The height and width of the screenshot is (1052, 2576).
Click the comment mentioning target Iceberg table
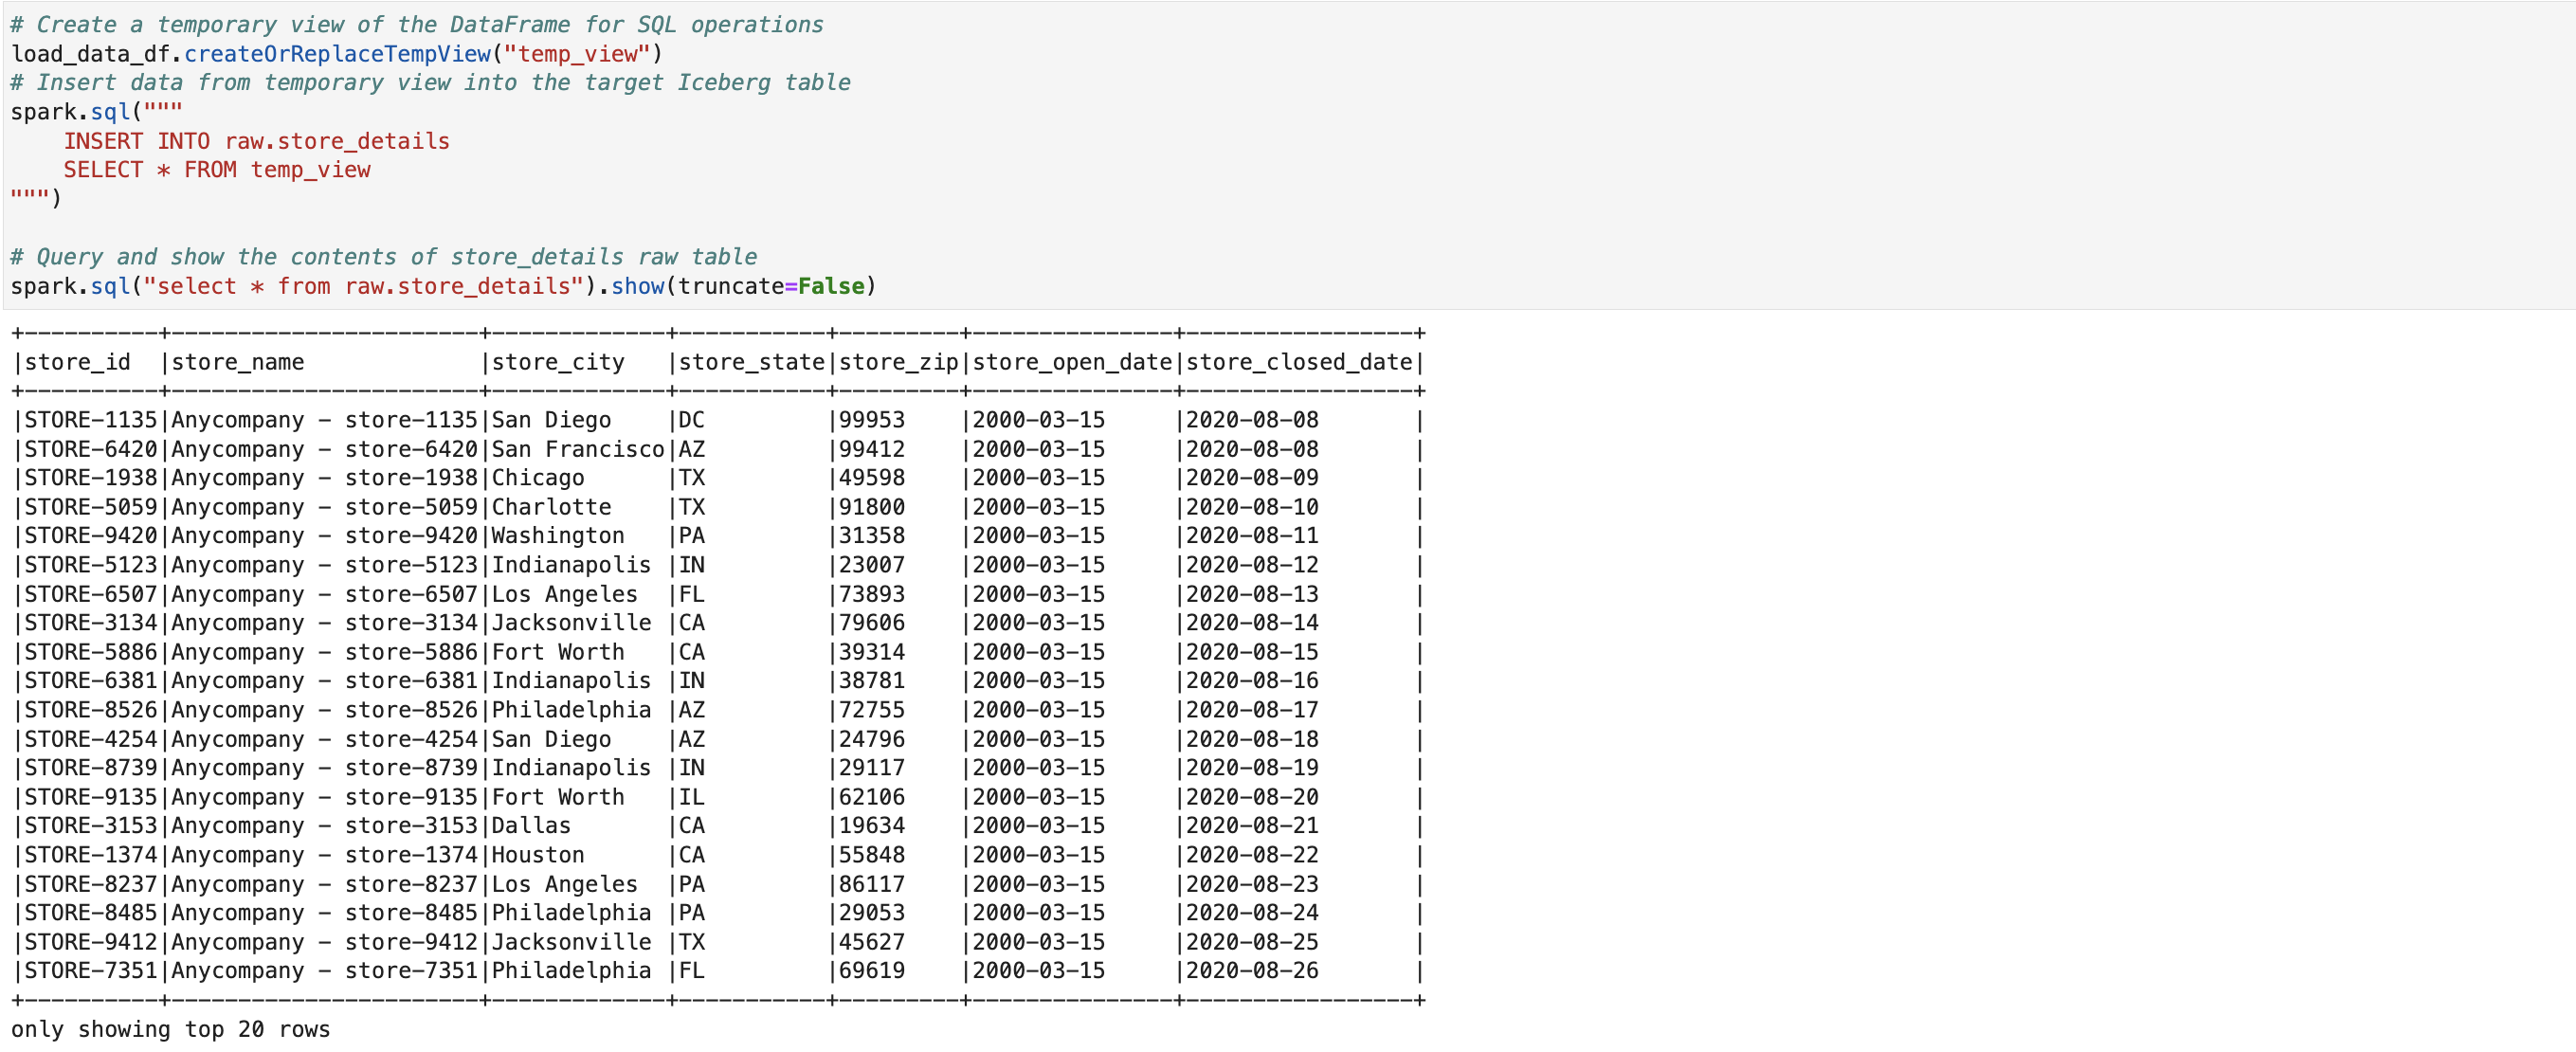point(430,82)
